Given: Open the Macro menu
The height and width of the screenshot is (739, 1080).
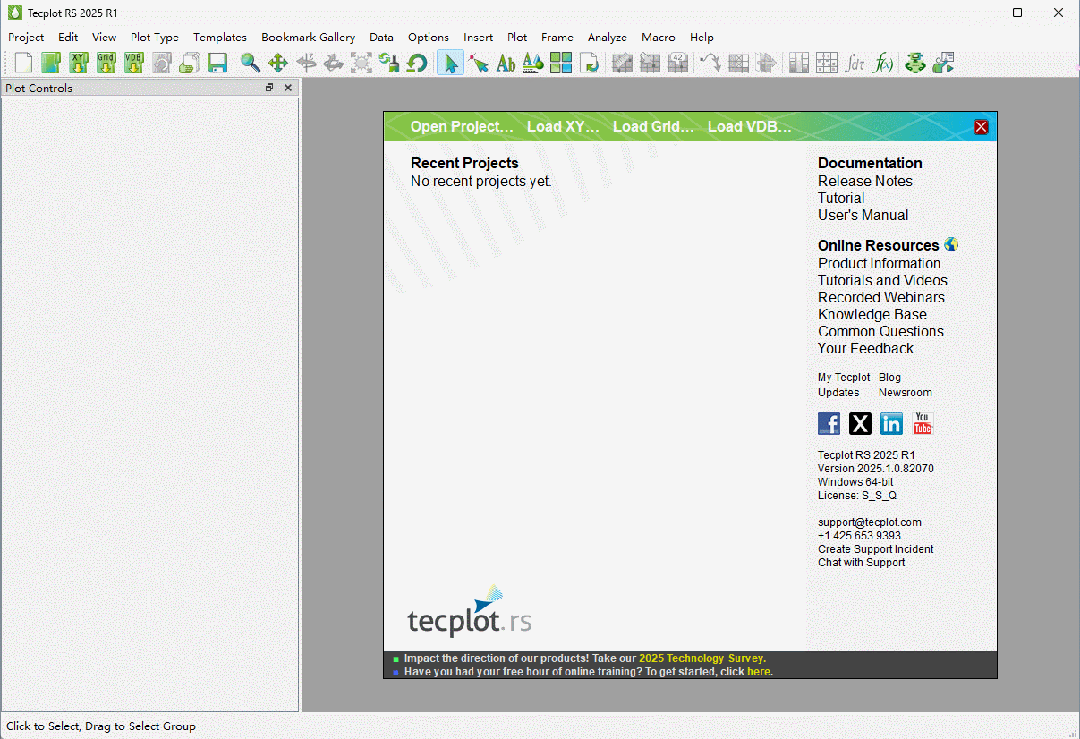Looking at the screenshot, I should 658,37.
